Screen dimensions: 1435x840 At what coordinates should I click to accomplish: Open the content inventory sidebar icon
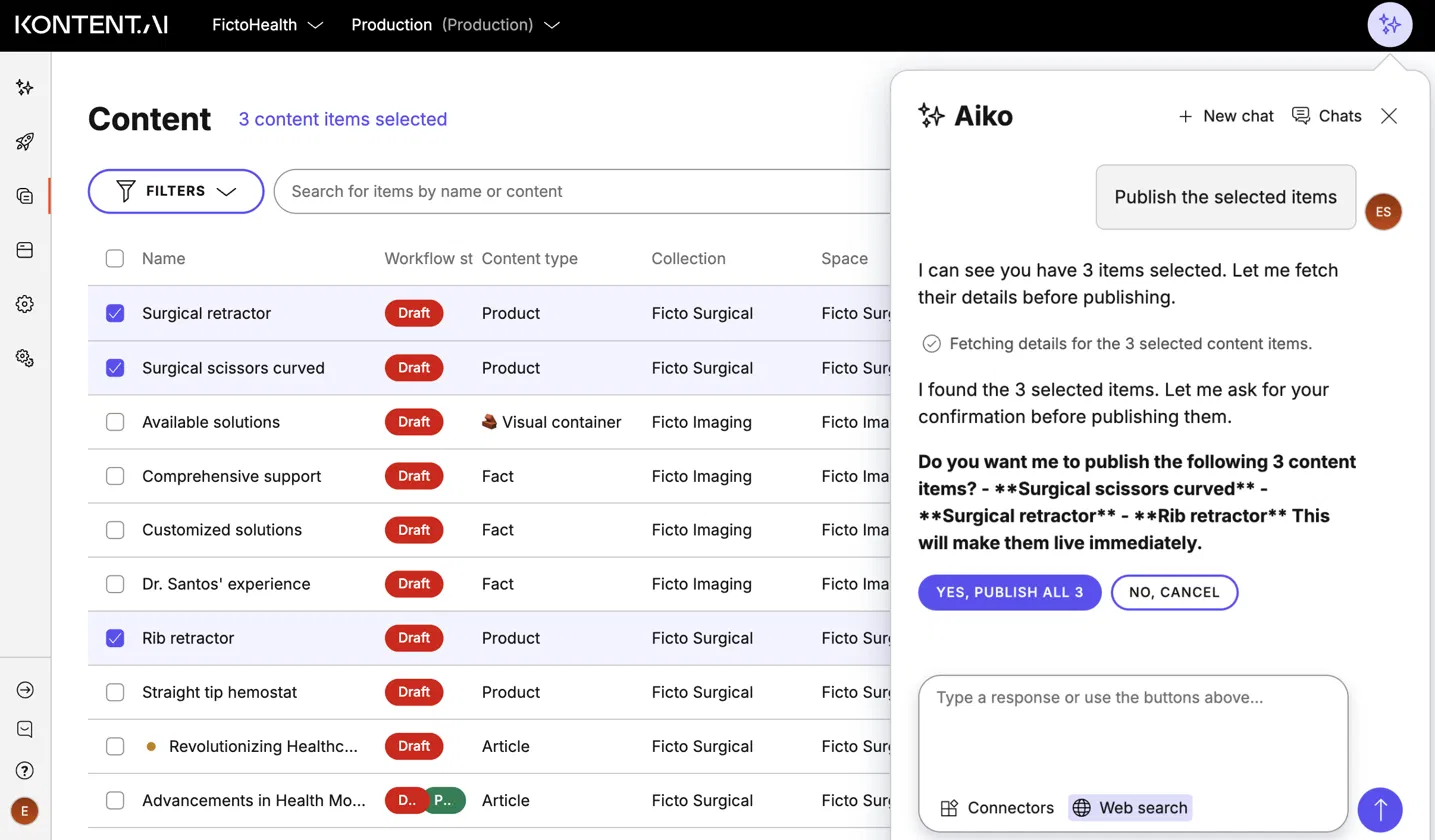pyautogui.click(x=25, y=196)
